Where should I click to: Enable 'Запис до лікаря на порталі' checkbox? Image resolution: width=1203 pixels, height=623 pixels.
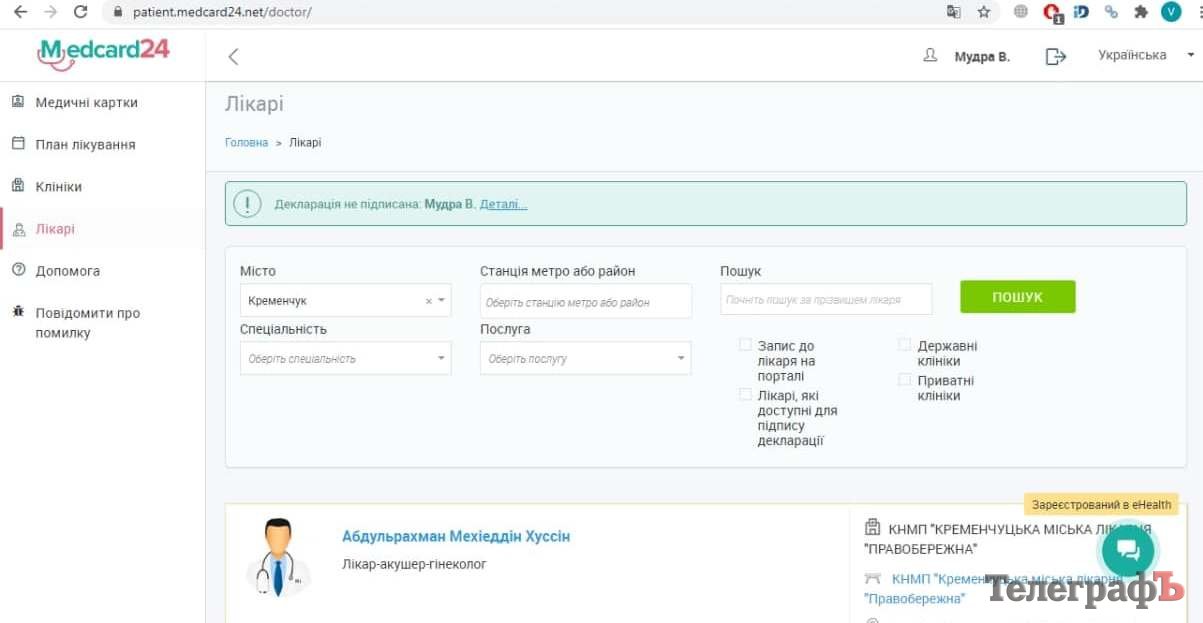coord(745,345)
